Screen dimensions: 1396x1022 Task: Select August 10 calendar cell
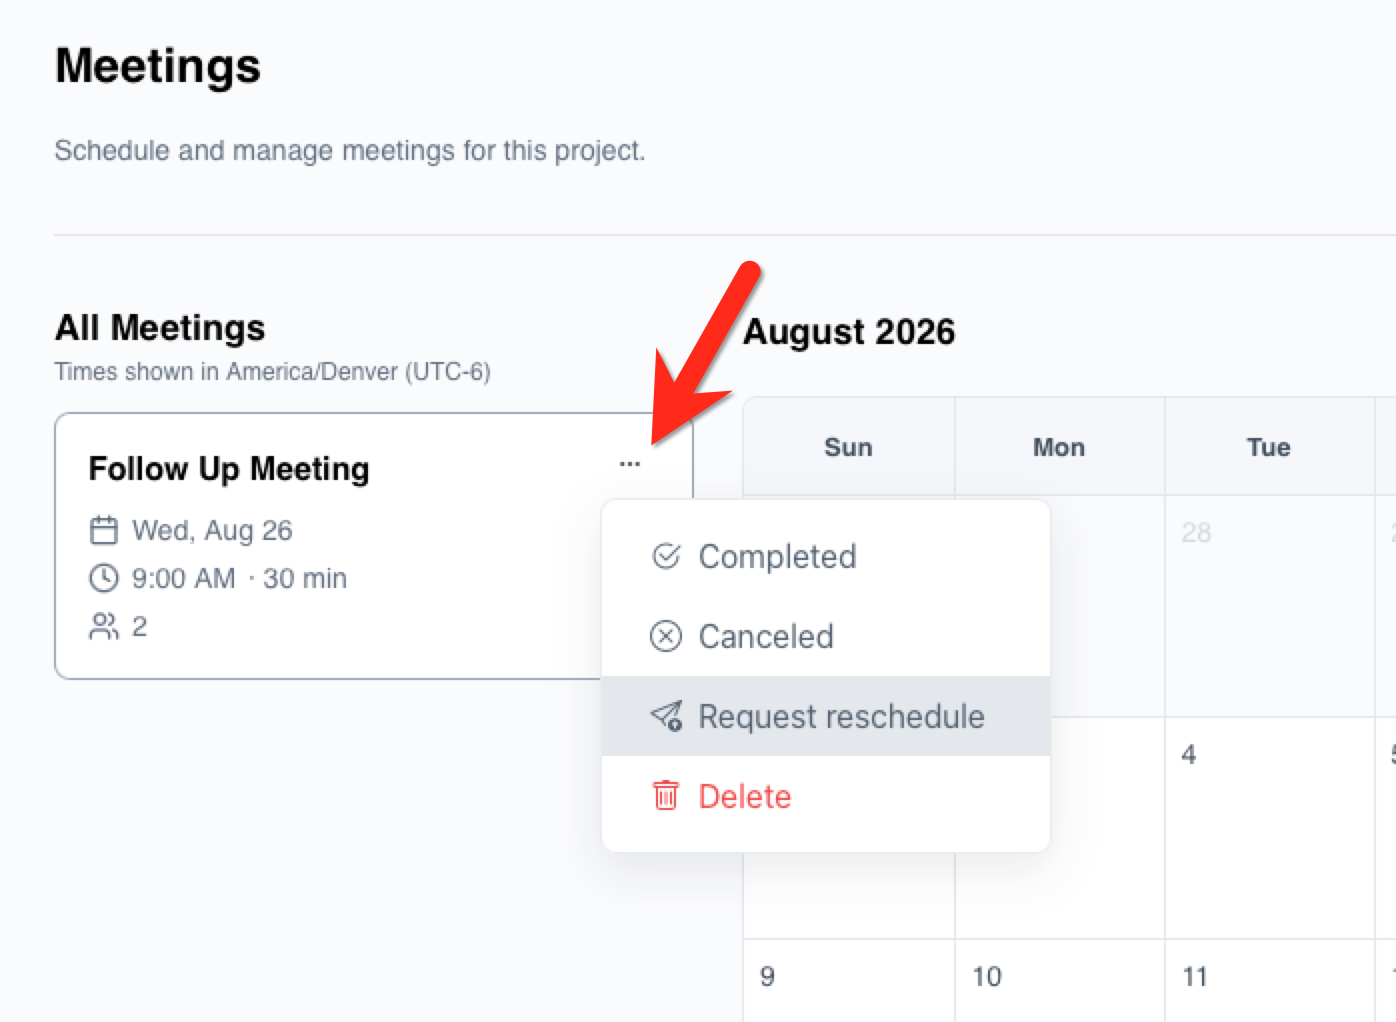pos(1060,981)
